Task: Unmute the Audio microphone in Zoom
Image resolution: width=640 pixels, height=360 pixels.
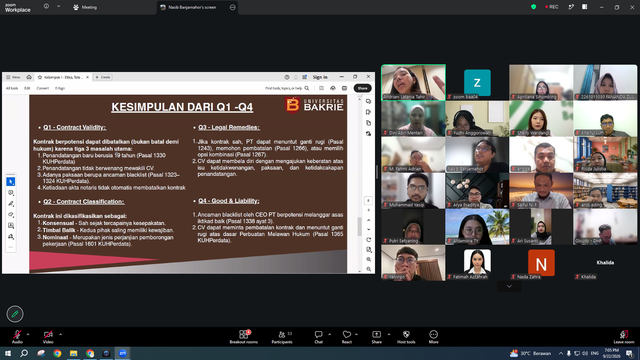Action: 17,336
